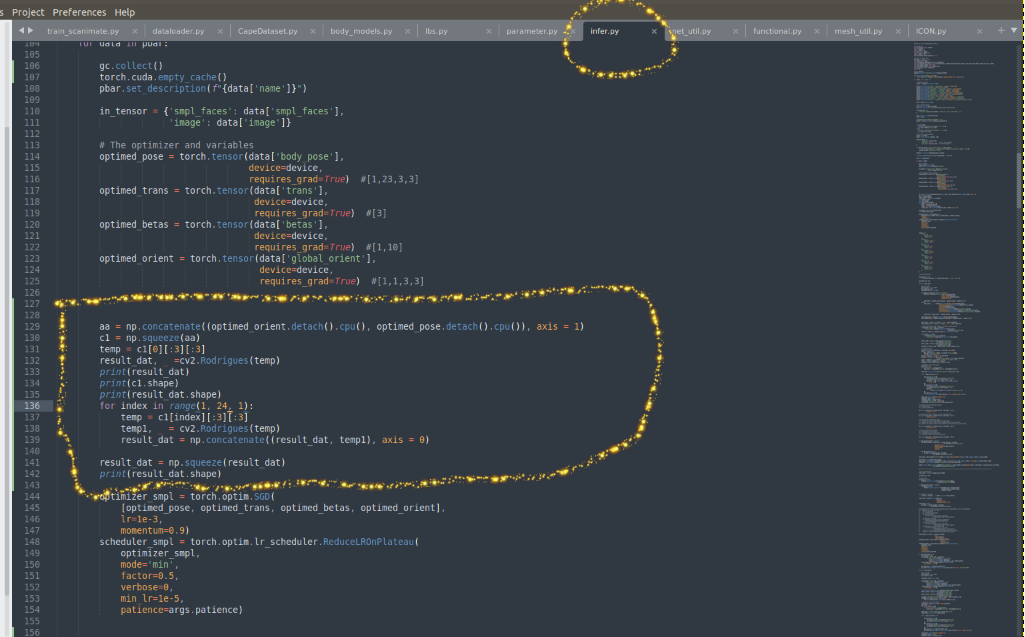This screenshot has width=1025, height=637.
Task: Click the 'in_tensor' variable on line 110
Action: click(123, 111)
